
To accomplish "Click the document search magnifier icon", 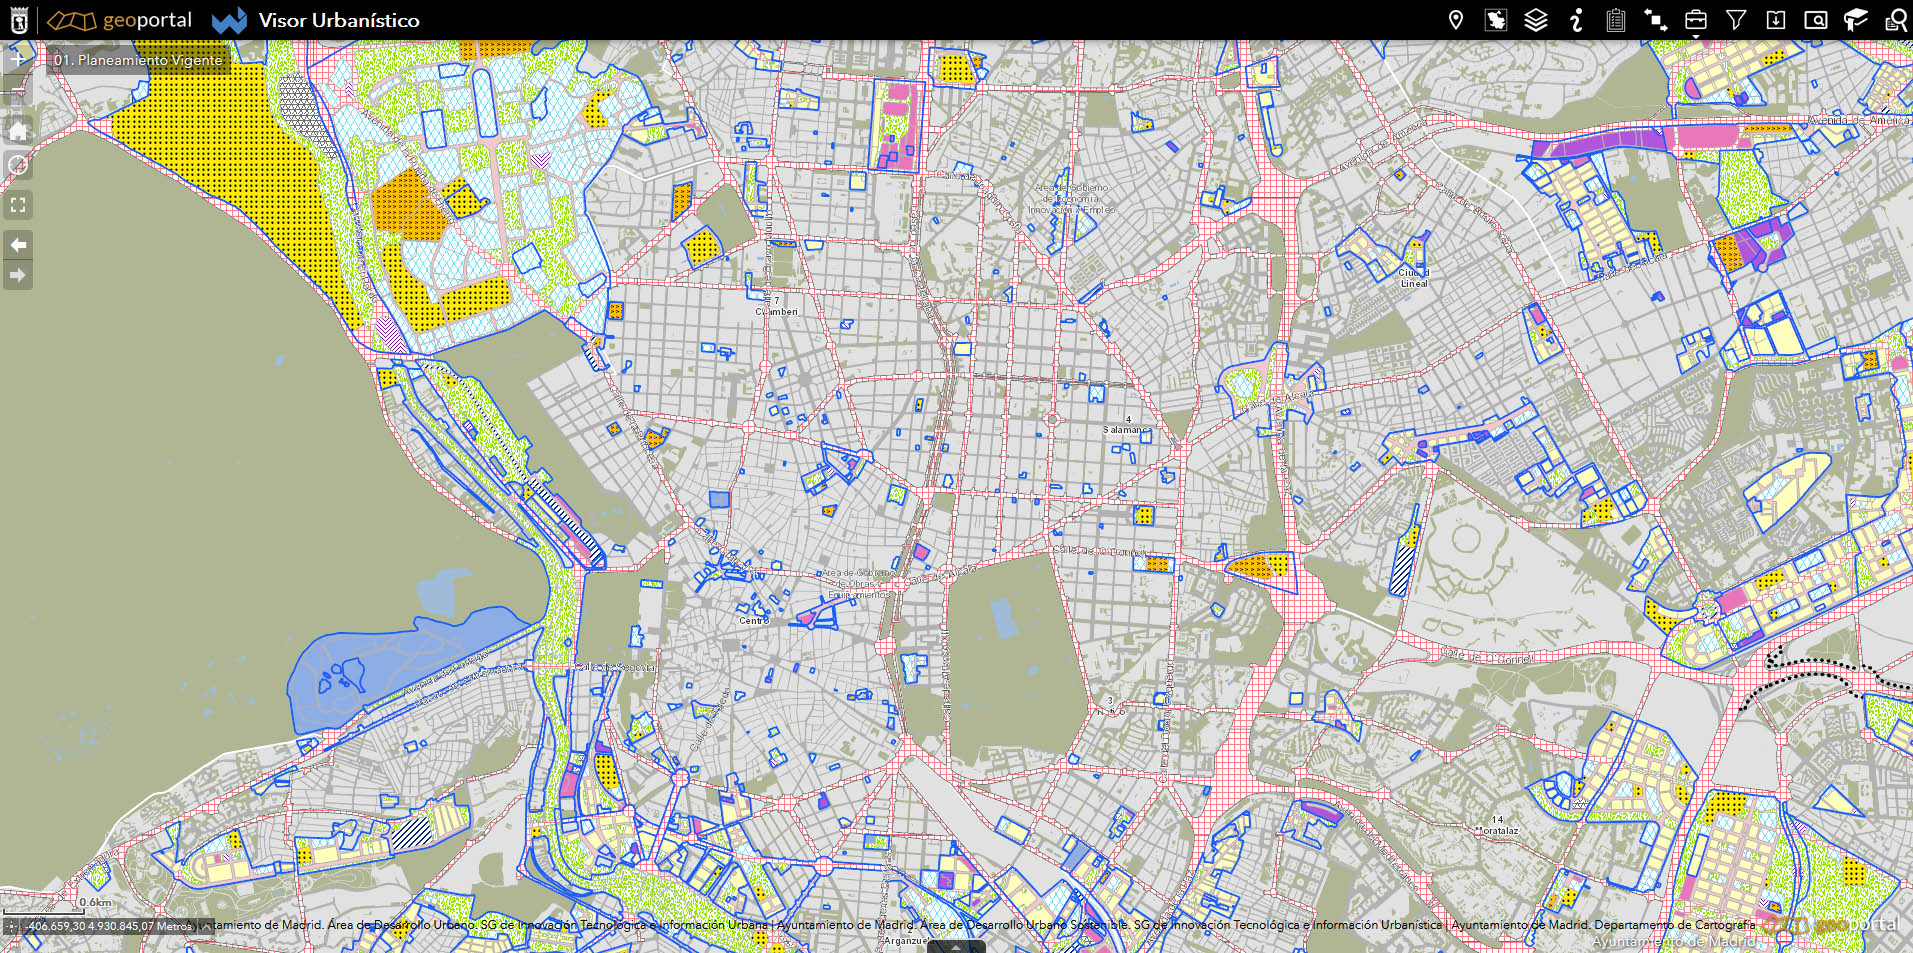I will click(1895, 20).
